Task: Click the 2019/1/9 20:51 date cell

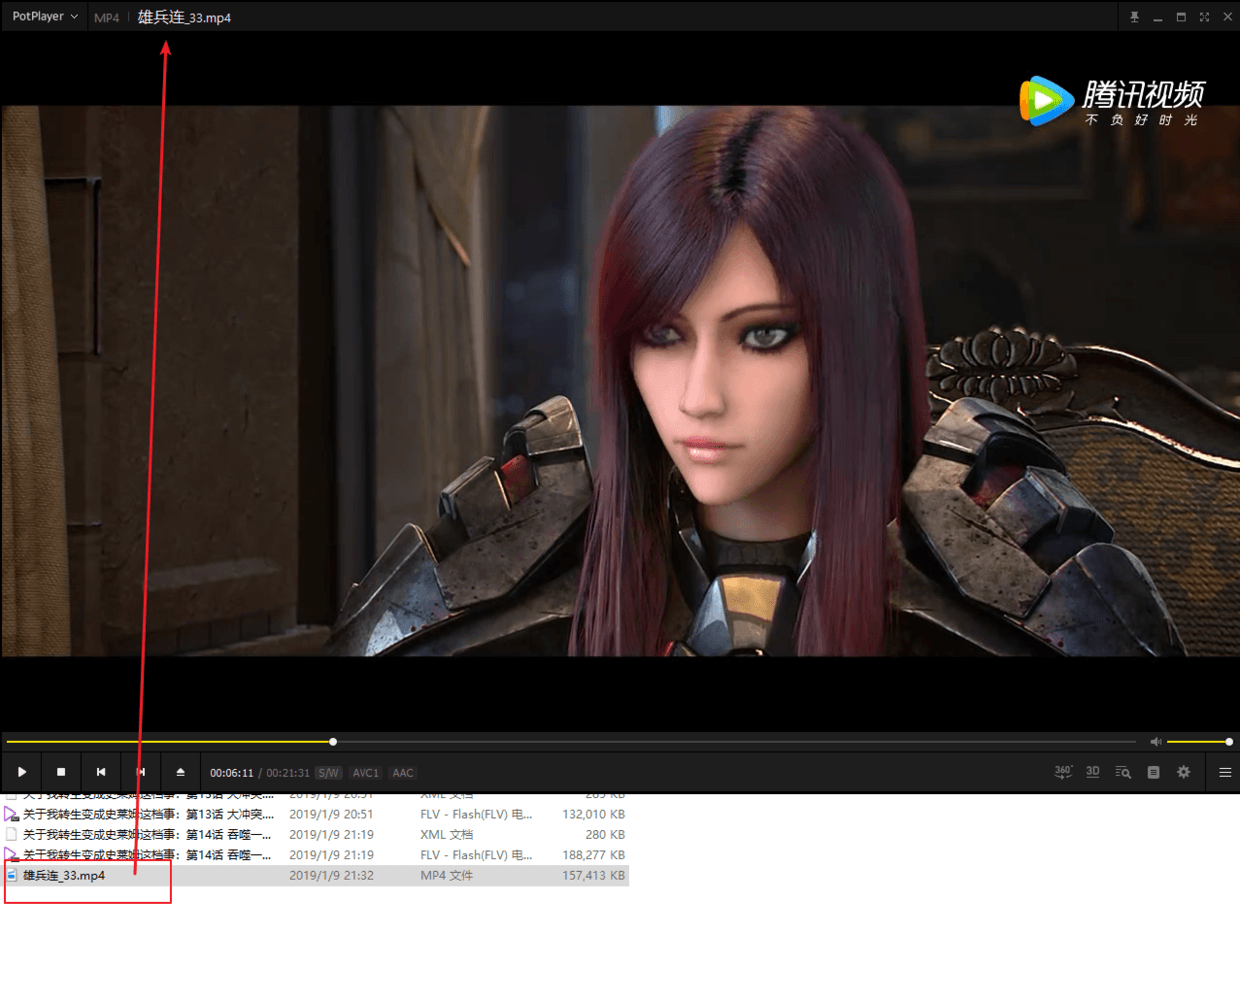Action: [331, 814]
